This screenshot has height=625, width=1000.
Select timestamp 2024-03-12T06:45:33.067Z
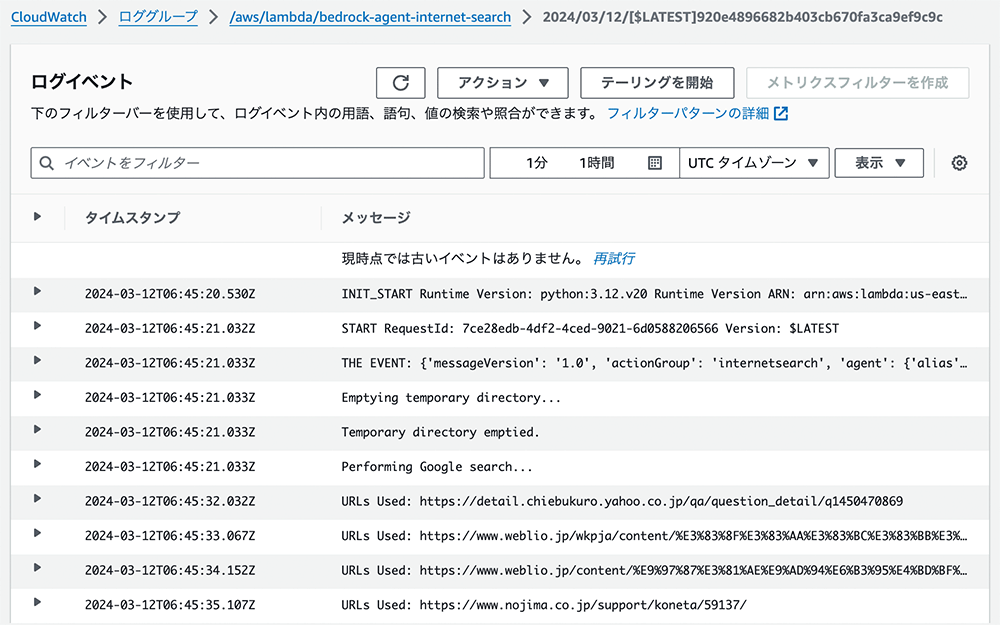(170, 536)
